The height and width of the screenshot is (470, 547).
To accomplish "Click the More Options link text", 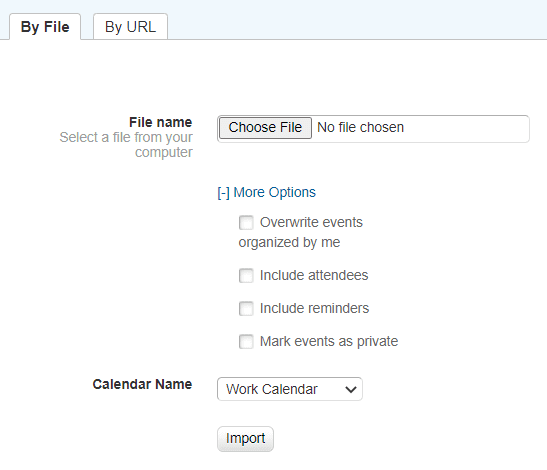I will pos(274,192).
